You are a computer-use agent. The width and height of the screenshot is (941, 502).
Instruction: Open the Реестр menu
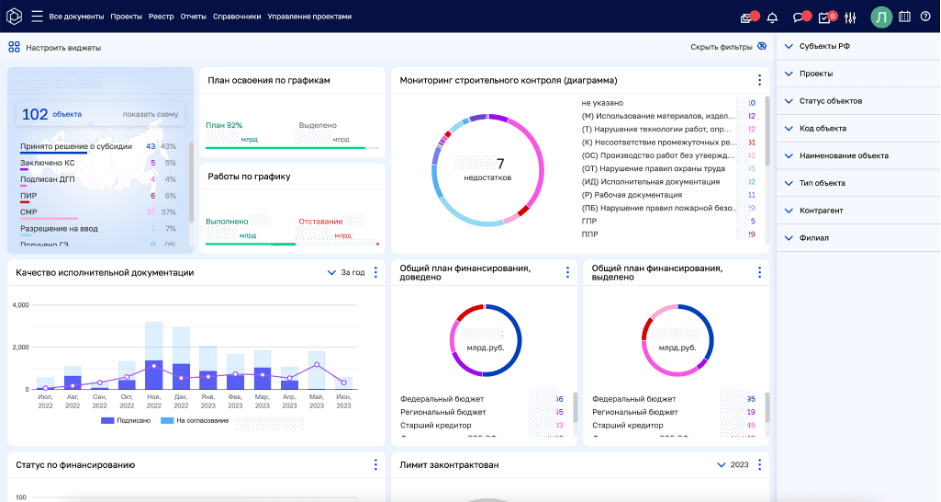[161, 17]
